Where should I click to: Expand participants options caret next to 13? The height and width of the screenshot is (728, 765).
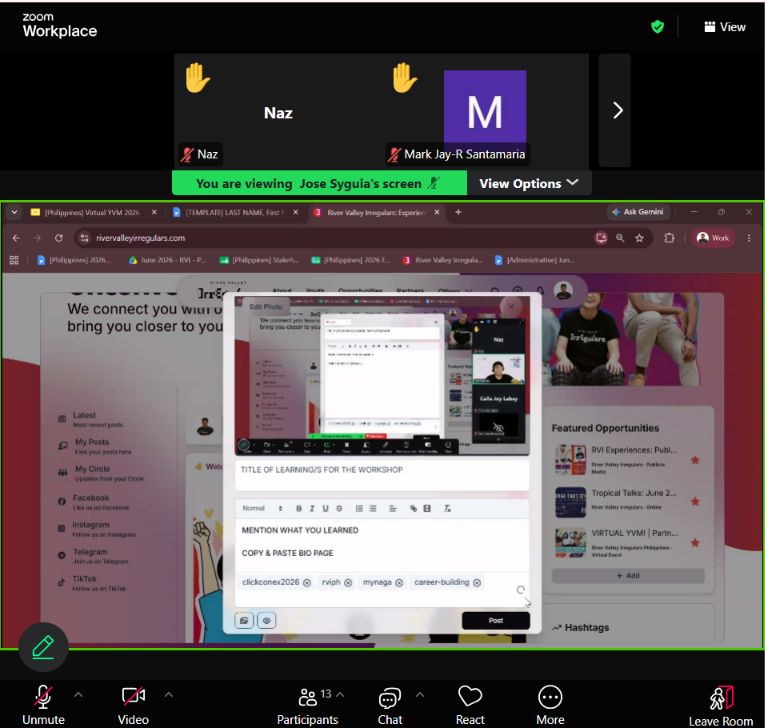(x=341, y=694)
